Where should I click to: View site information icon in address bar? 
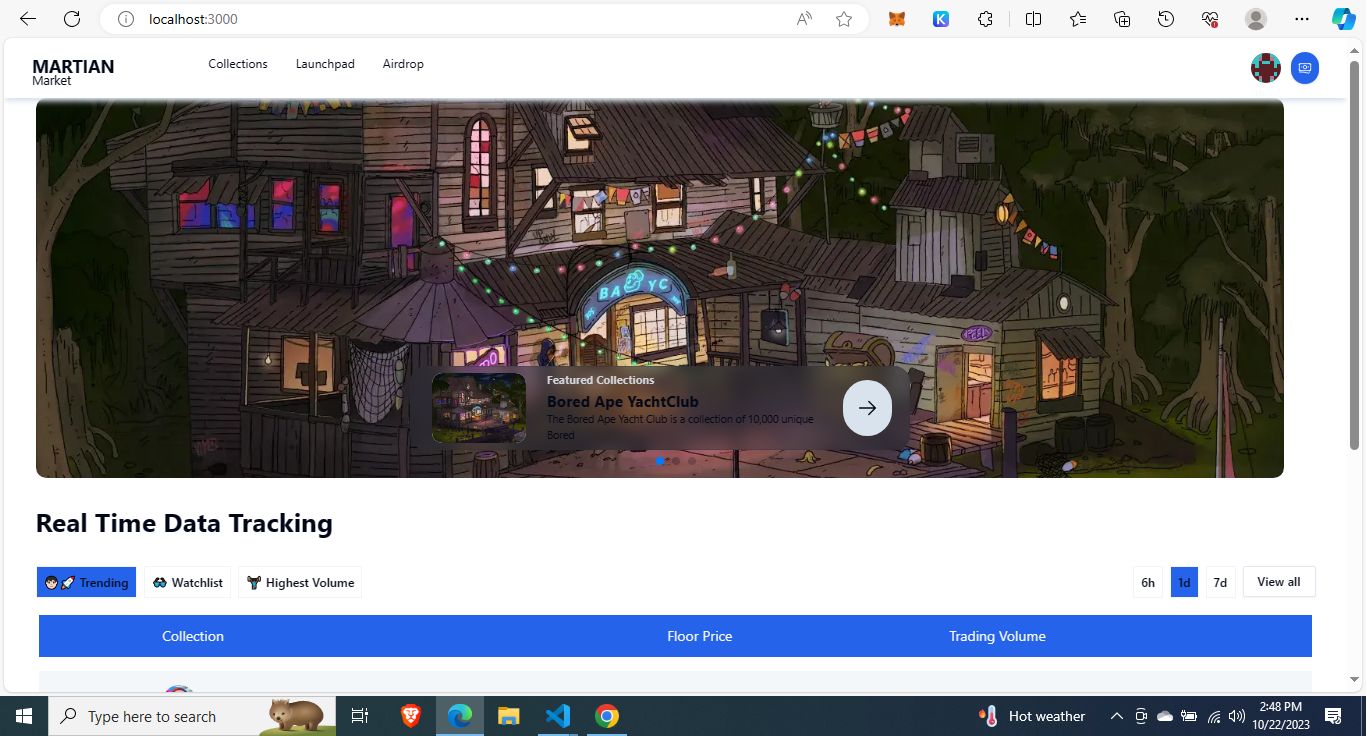click(125, 19)
